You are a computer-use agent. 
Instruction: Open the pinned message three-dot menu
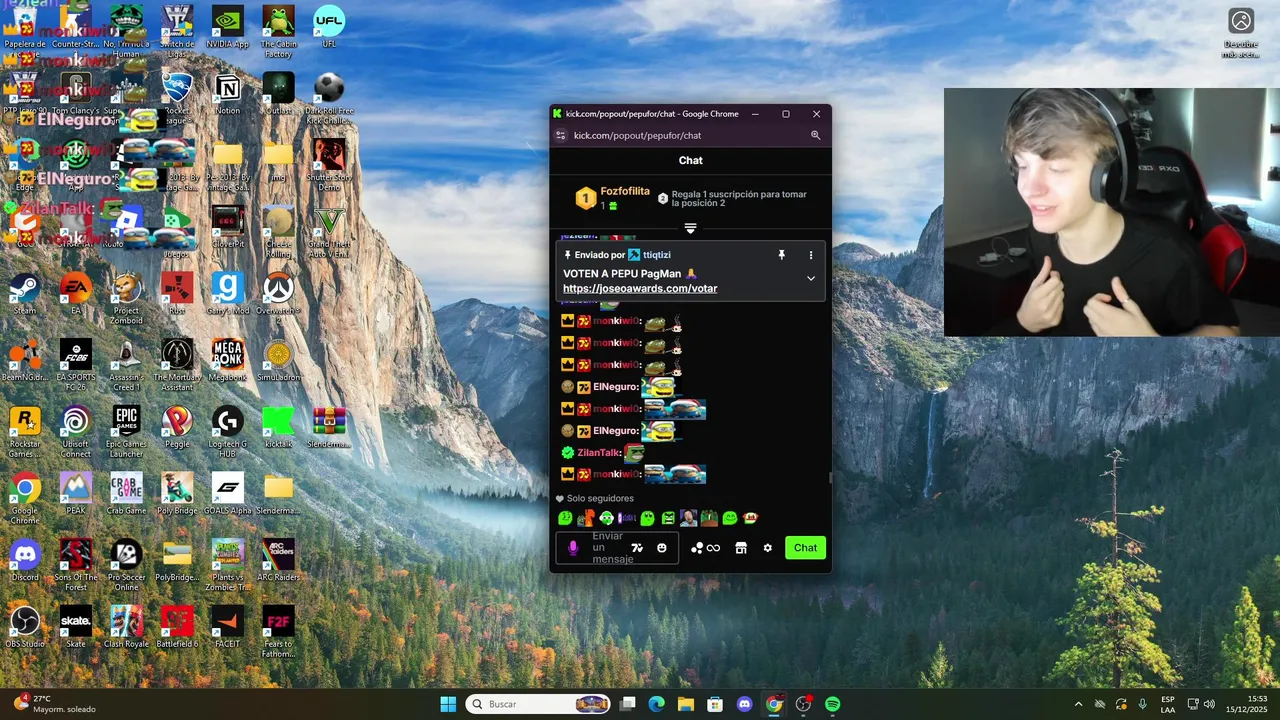[811, 255]
